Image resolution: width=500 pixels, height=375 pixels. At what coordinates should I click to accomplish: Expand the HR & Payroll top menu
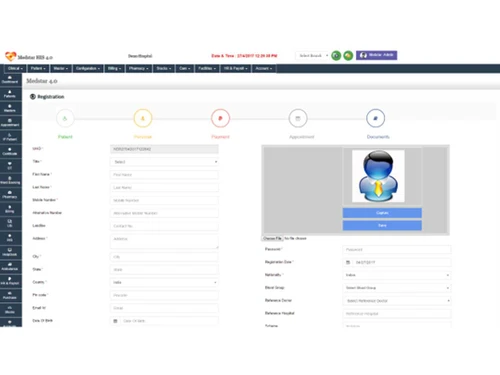click(x=236, y=68)
